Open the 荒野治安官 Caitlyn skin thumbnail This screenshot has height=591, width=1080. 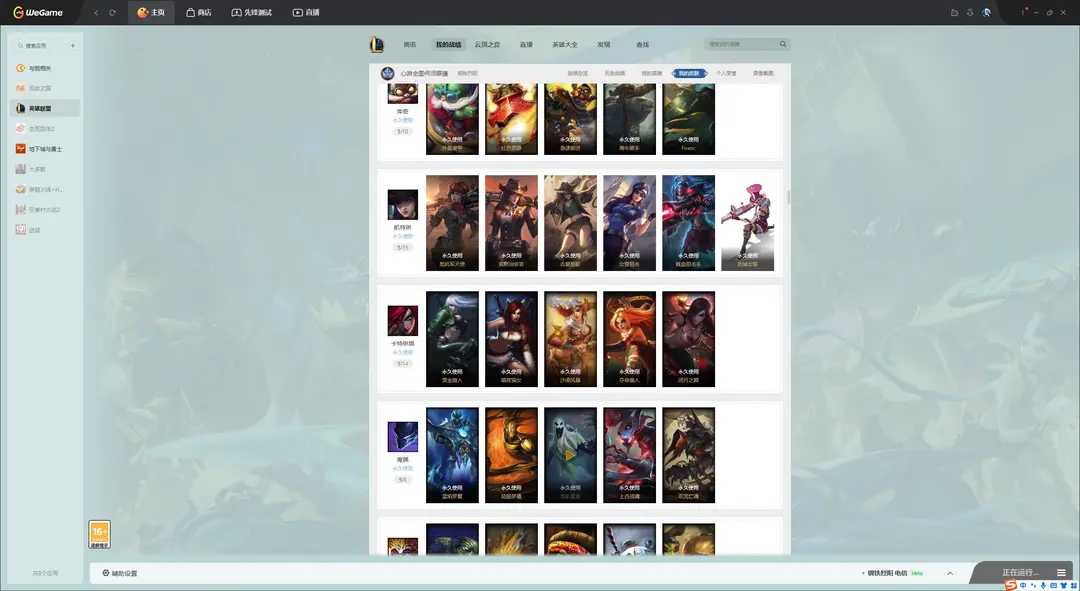[511, 222]
